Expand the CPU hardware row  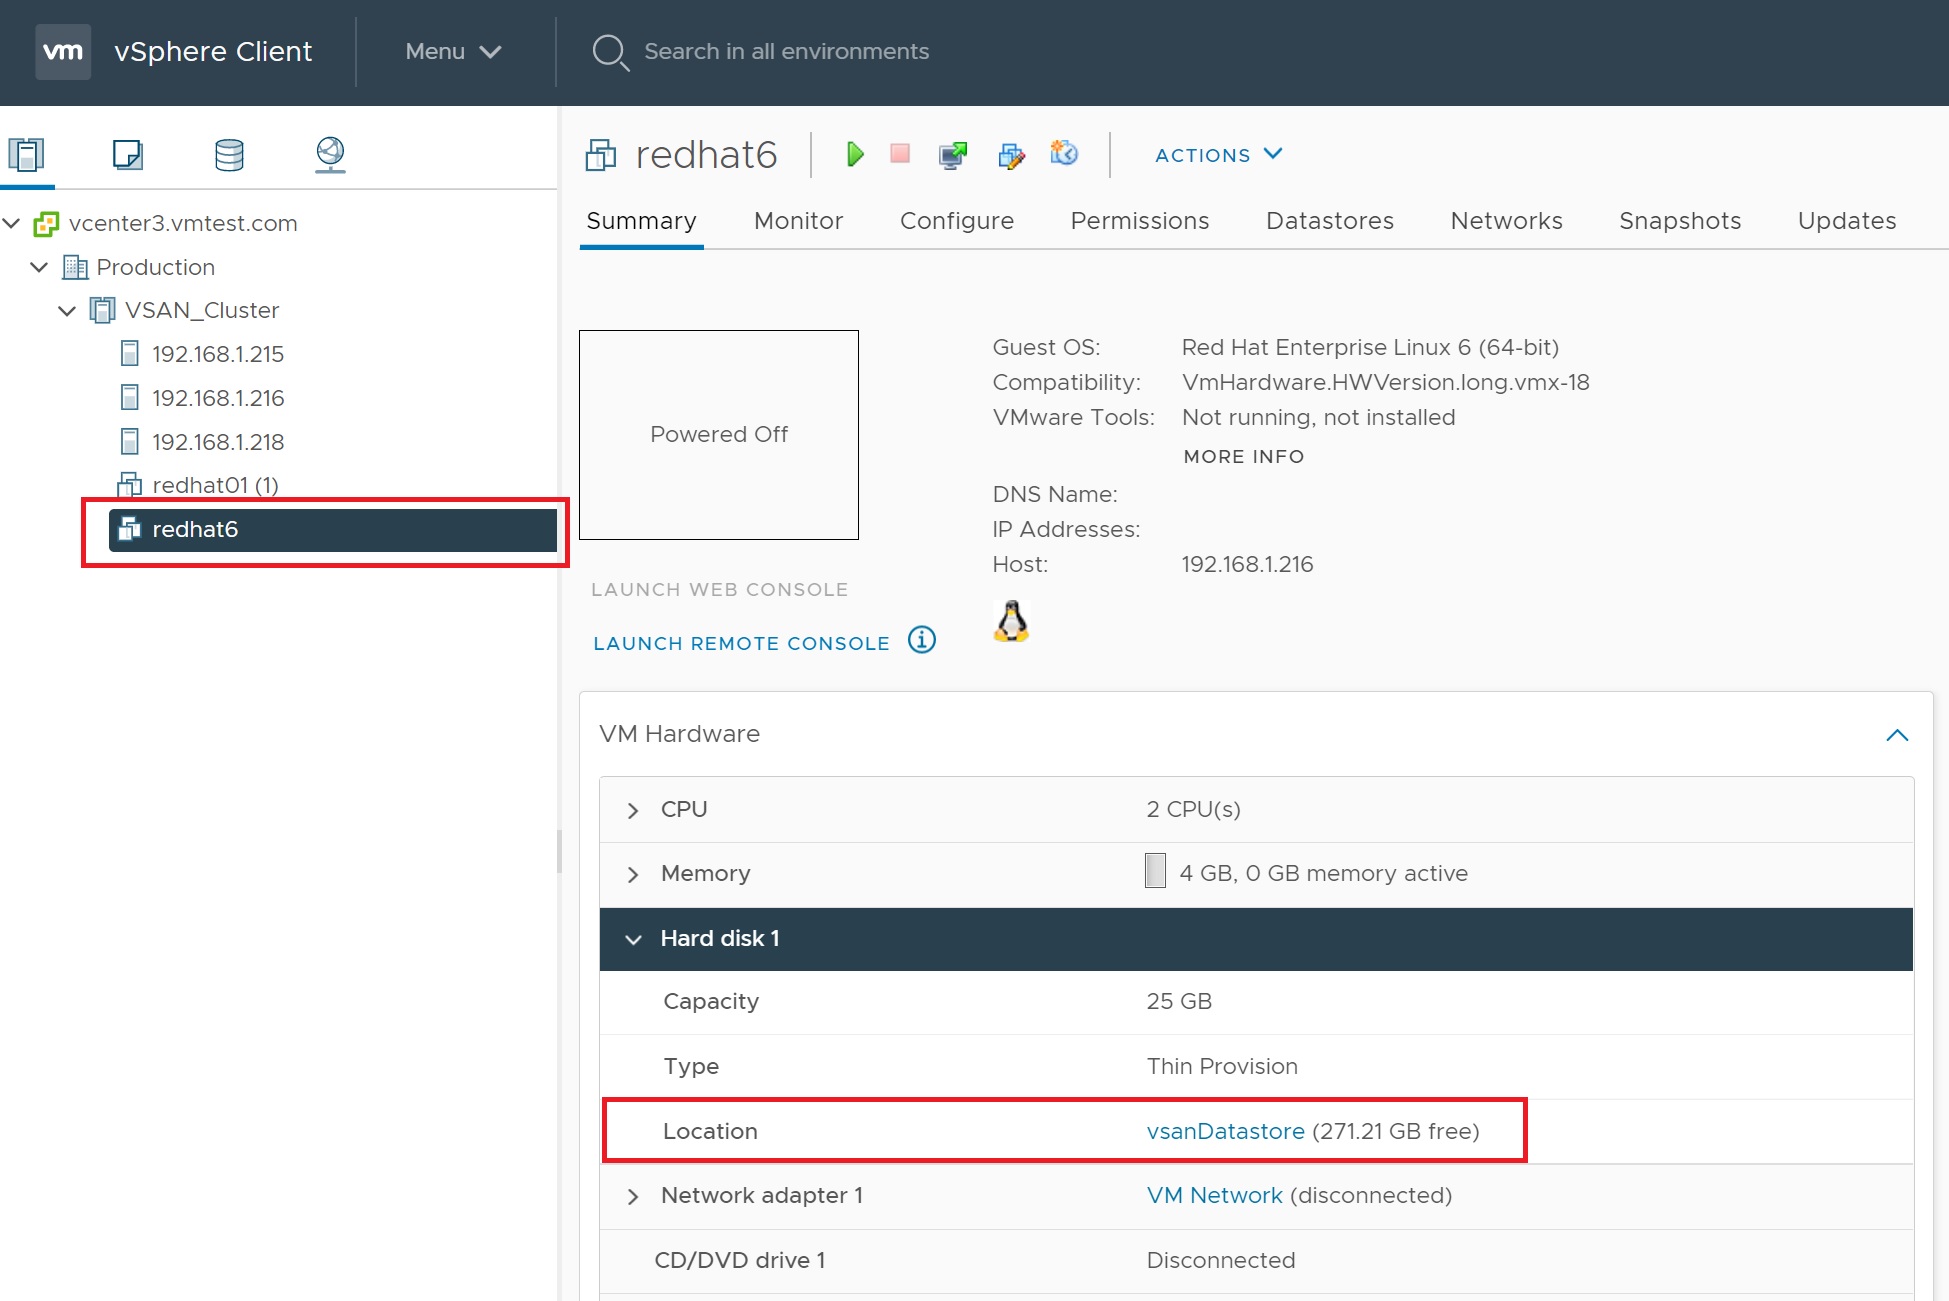633,810
